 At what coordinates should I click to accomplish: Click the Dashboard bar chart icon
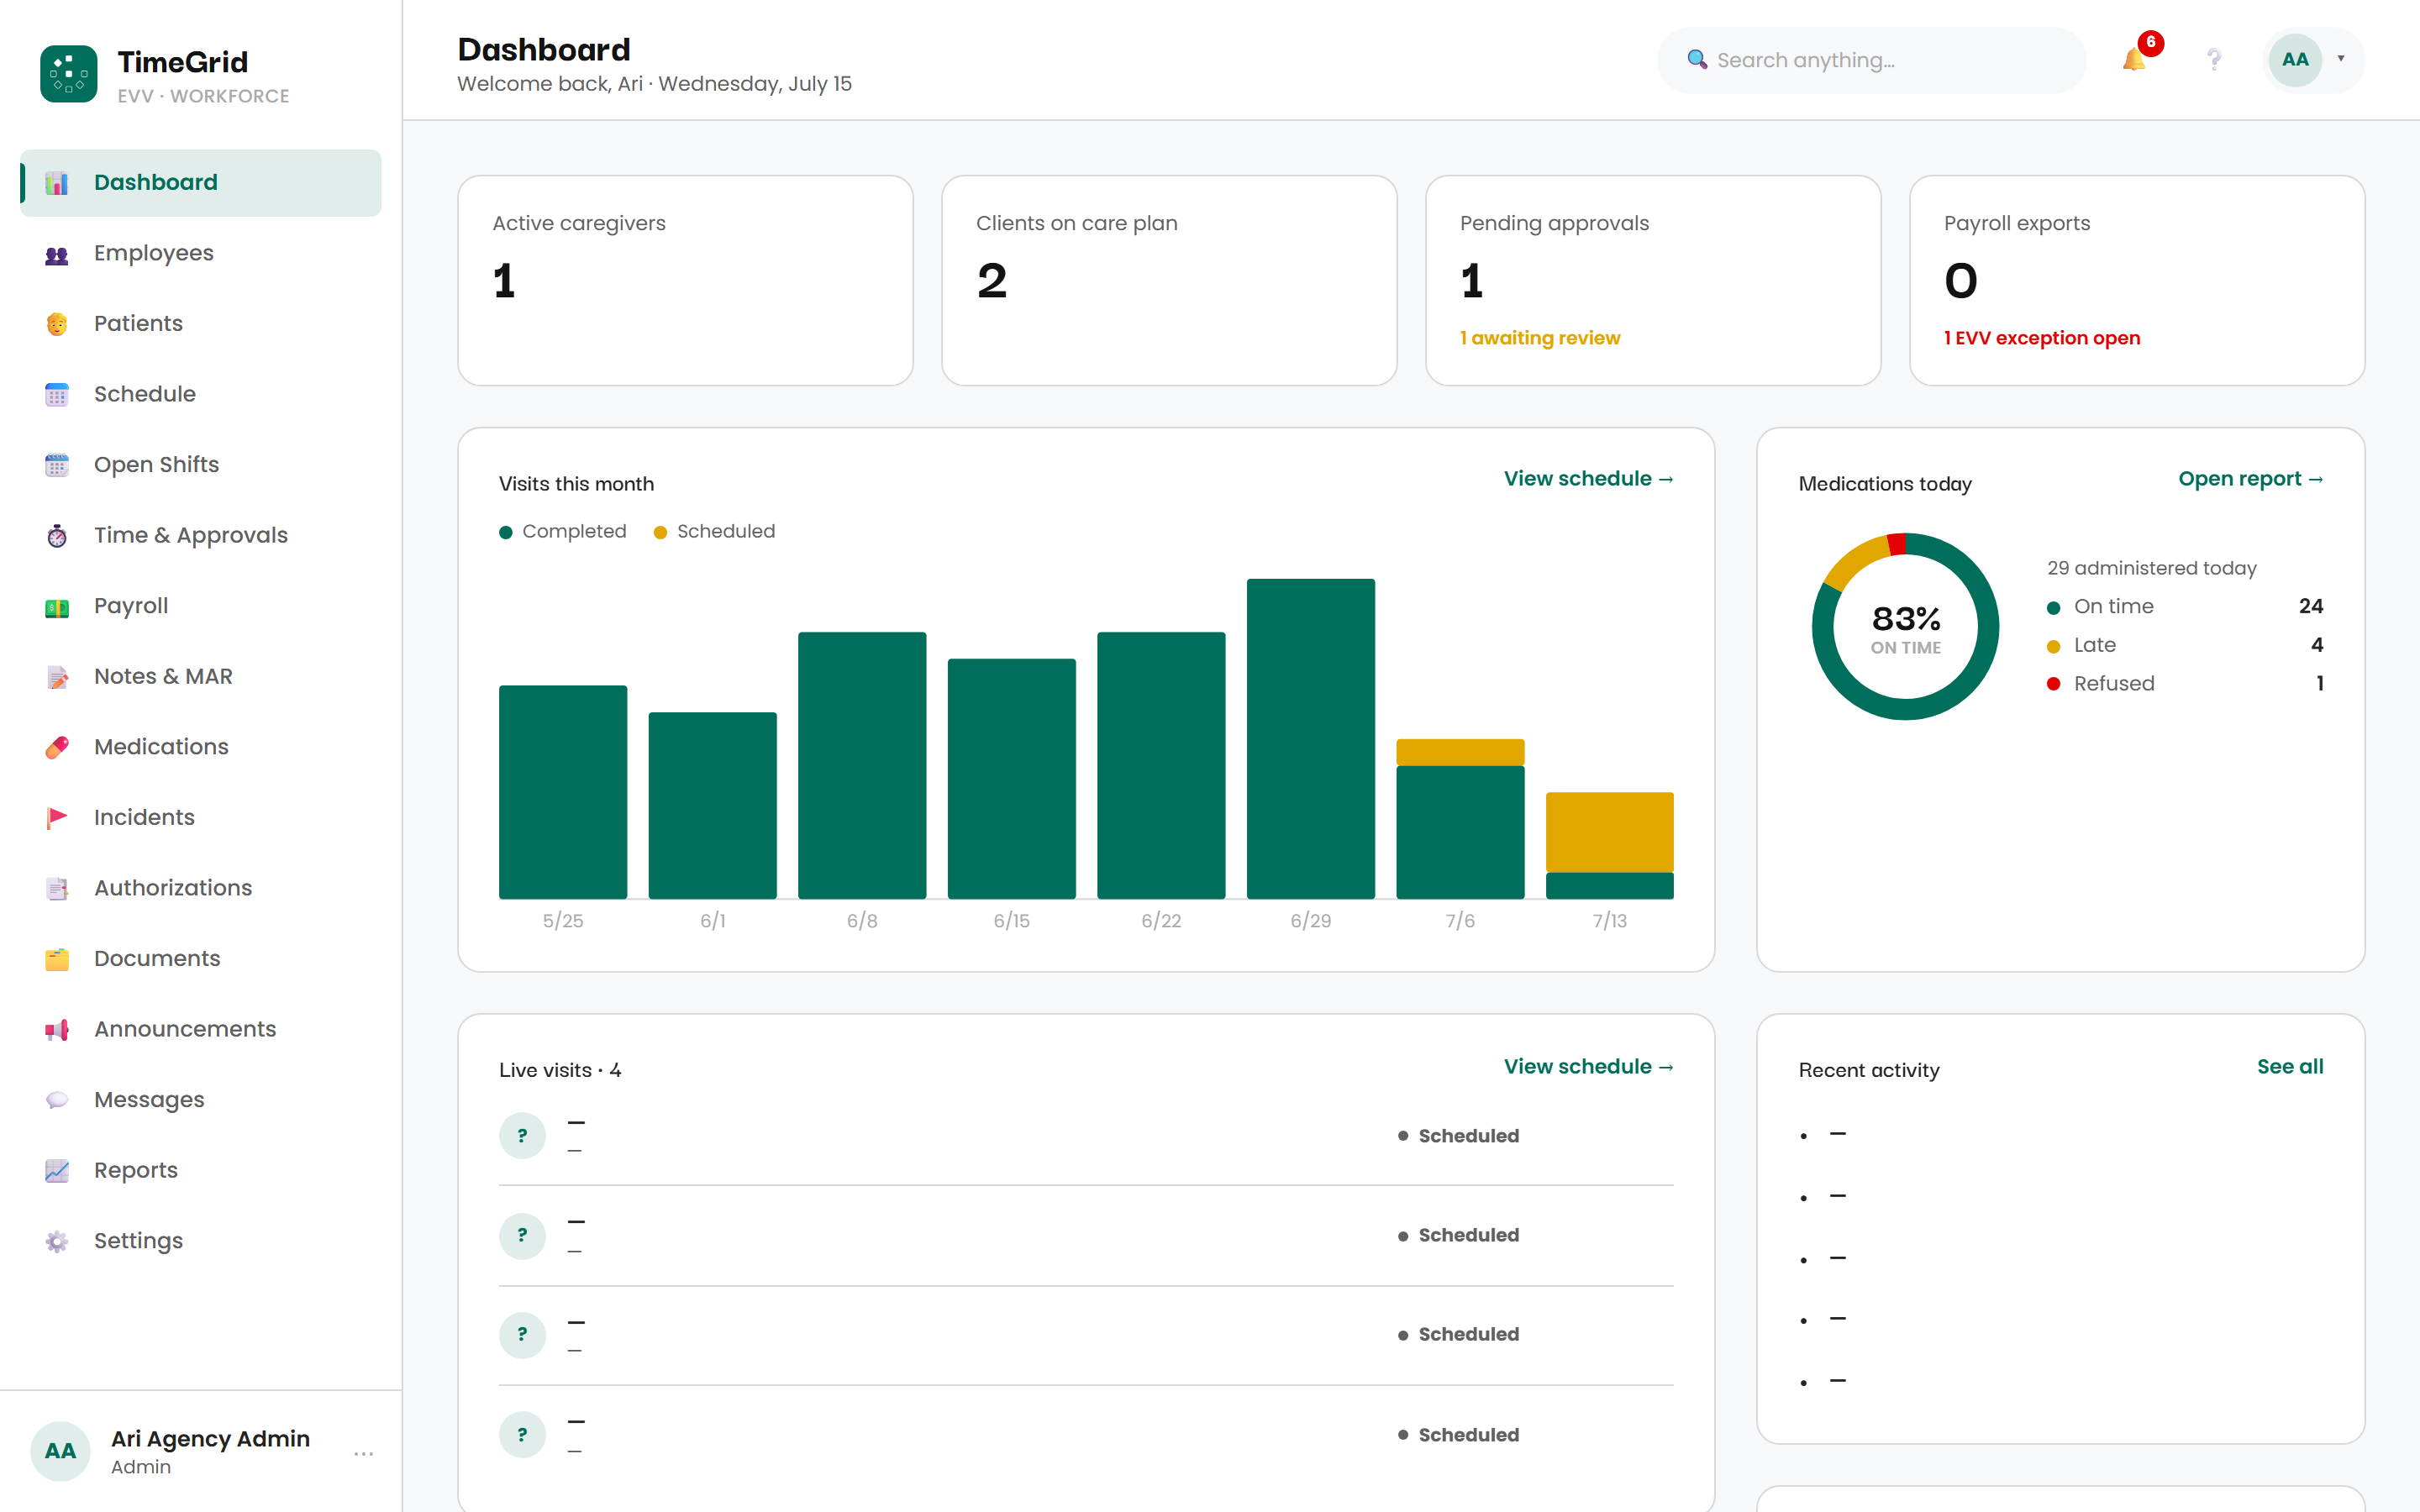pos(57,183)
